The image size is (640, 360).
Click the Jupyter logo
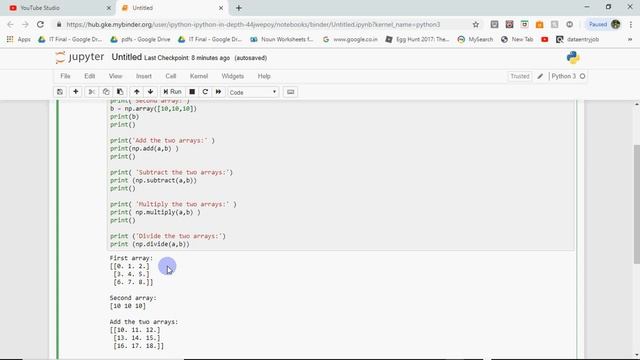(x=80, y=58)
